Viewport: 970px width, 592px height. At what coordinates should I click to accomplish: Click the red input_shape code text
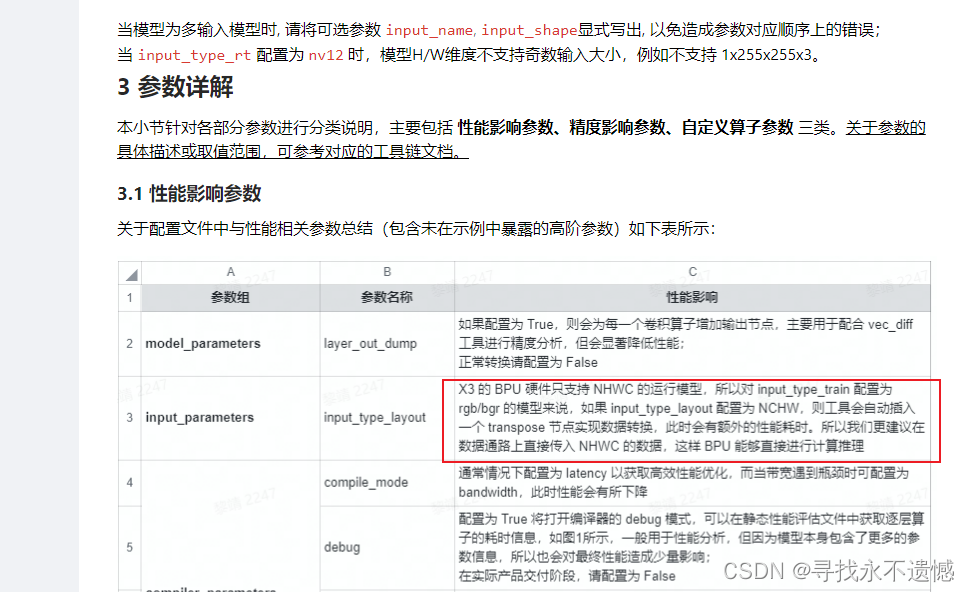pos(529,30)
